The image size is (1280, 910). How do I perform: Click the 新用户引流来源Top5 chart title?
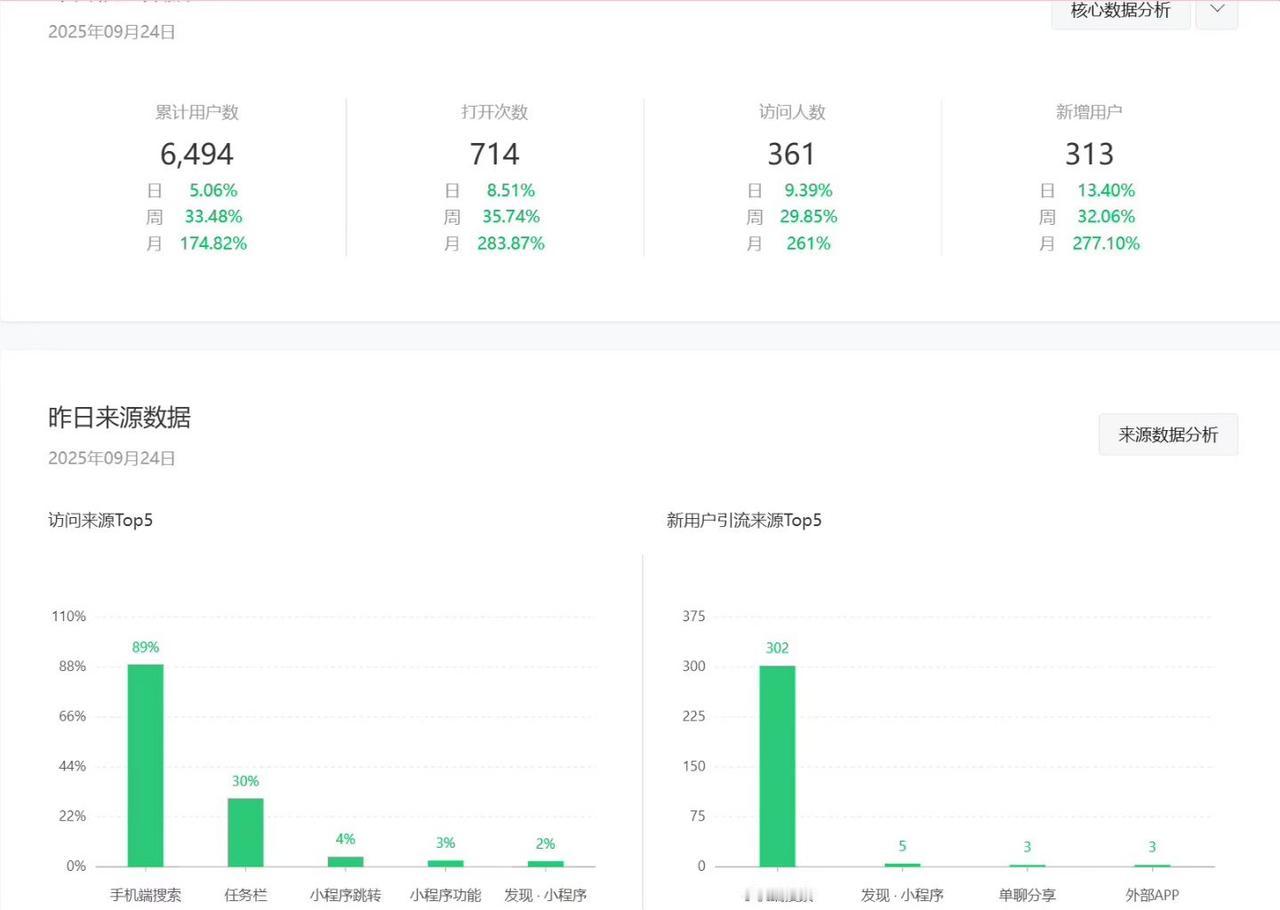coord(744,520)
